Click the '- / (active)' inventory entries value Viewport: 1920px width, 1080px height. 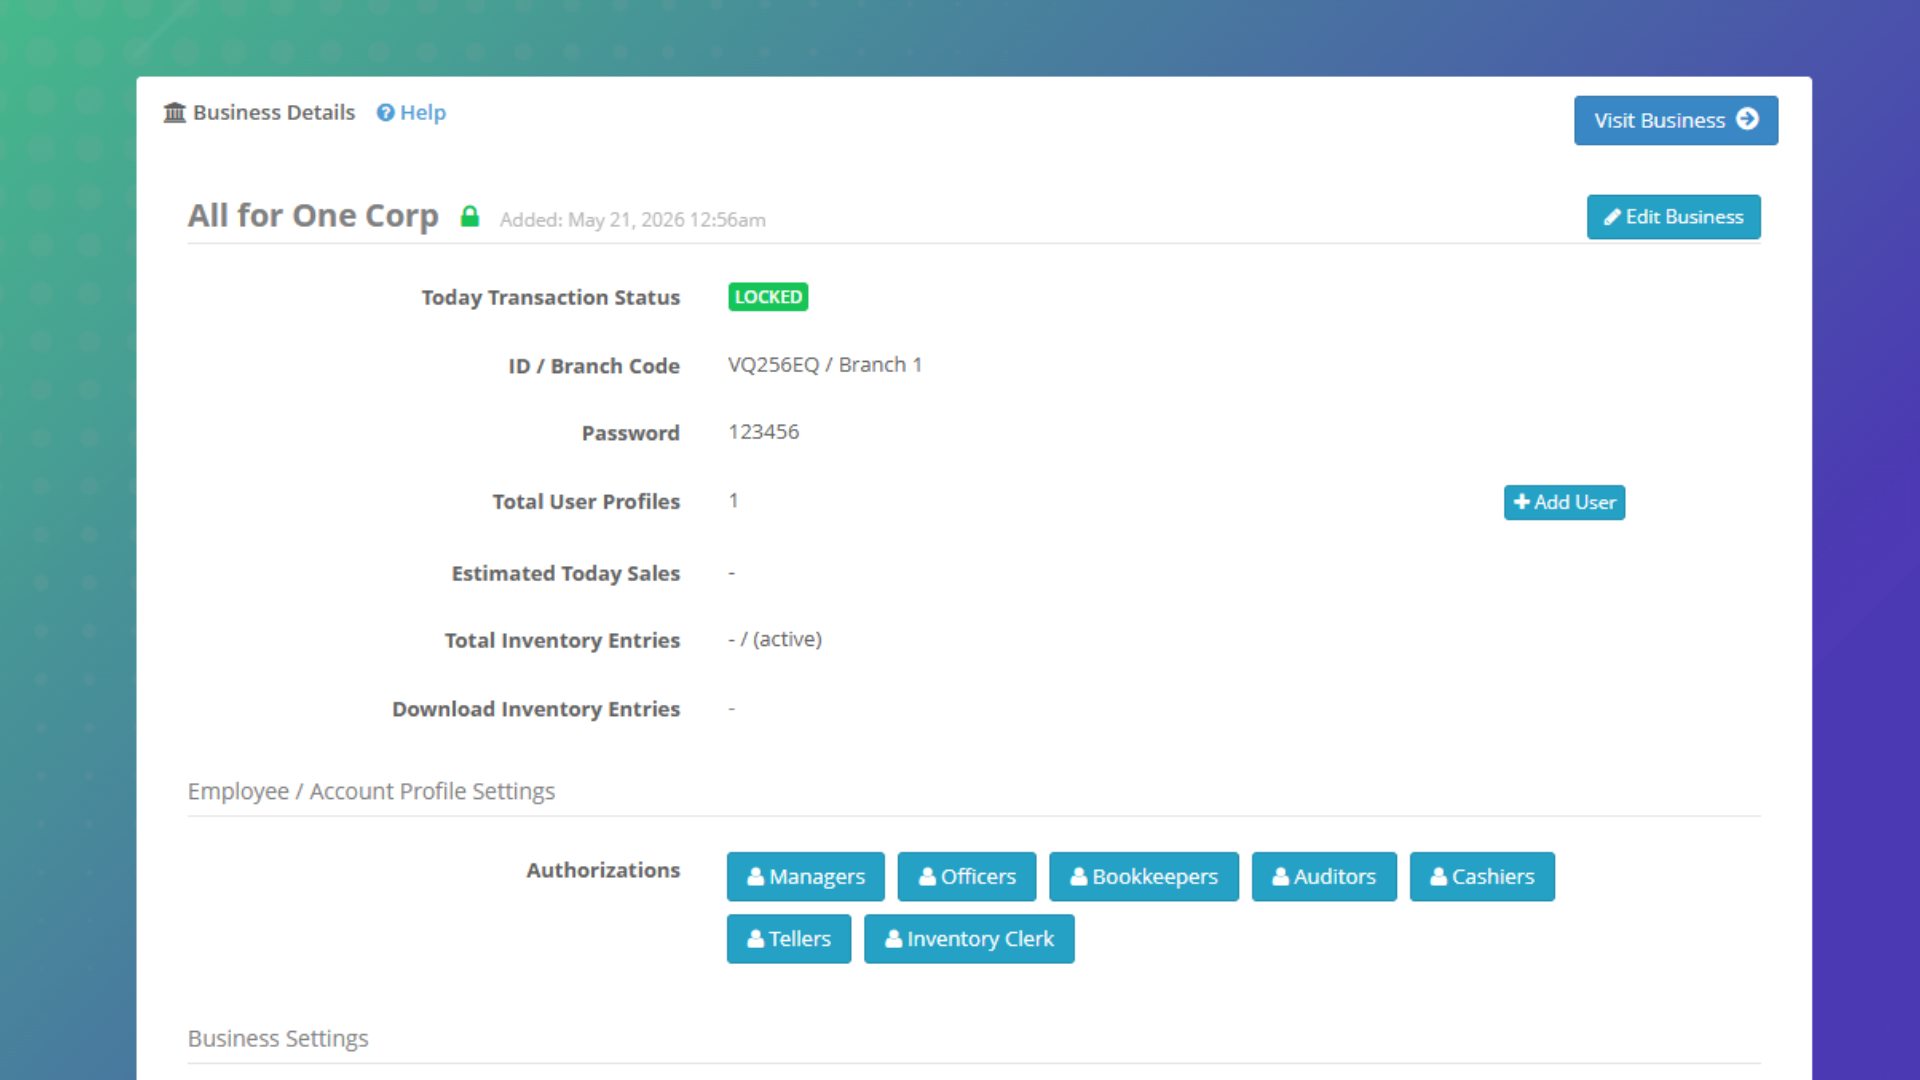pyautogui.click(x=775, y=639)
